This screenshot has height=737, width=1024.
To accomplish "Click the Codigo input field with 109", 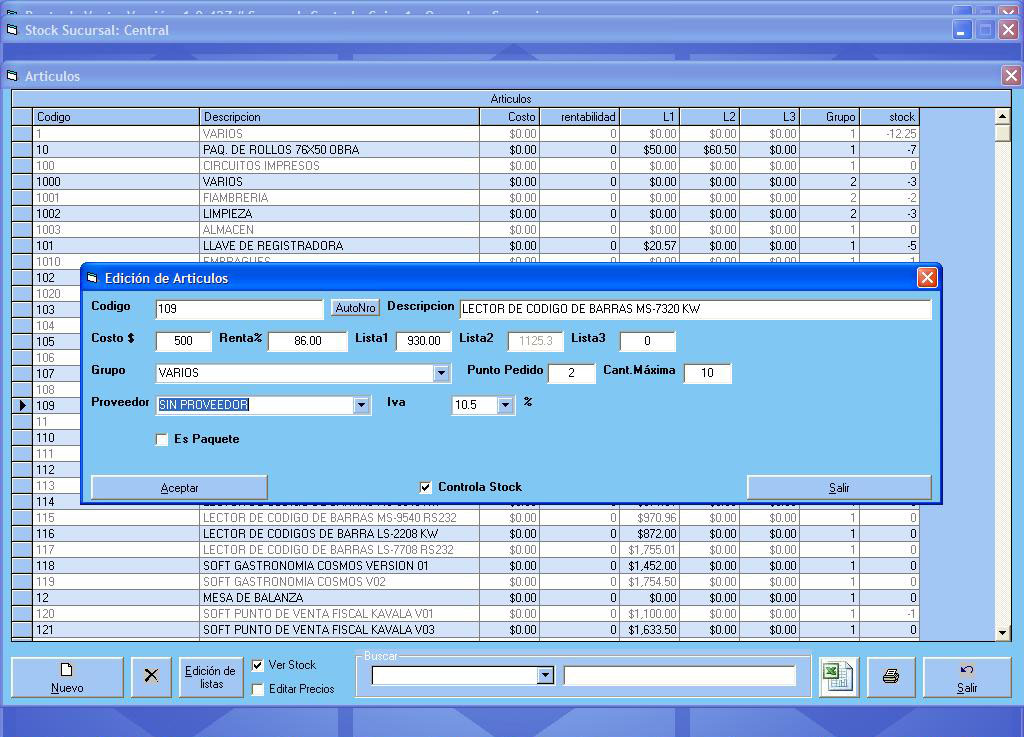I will (x=239, y=309).
